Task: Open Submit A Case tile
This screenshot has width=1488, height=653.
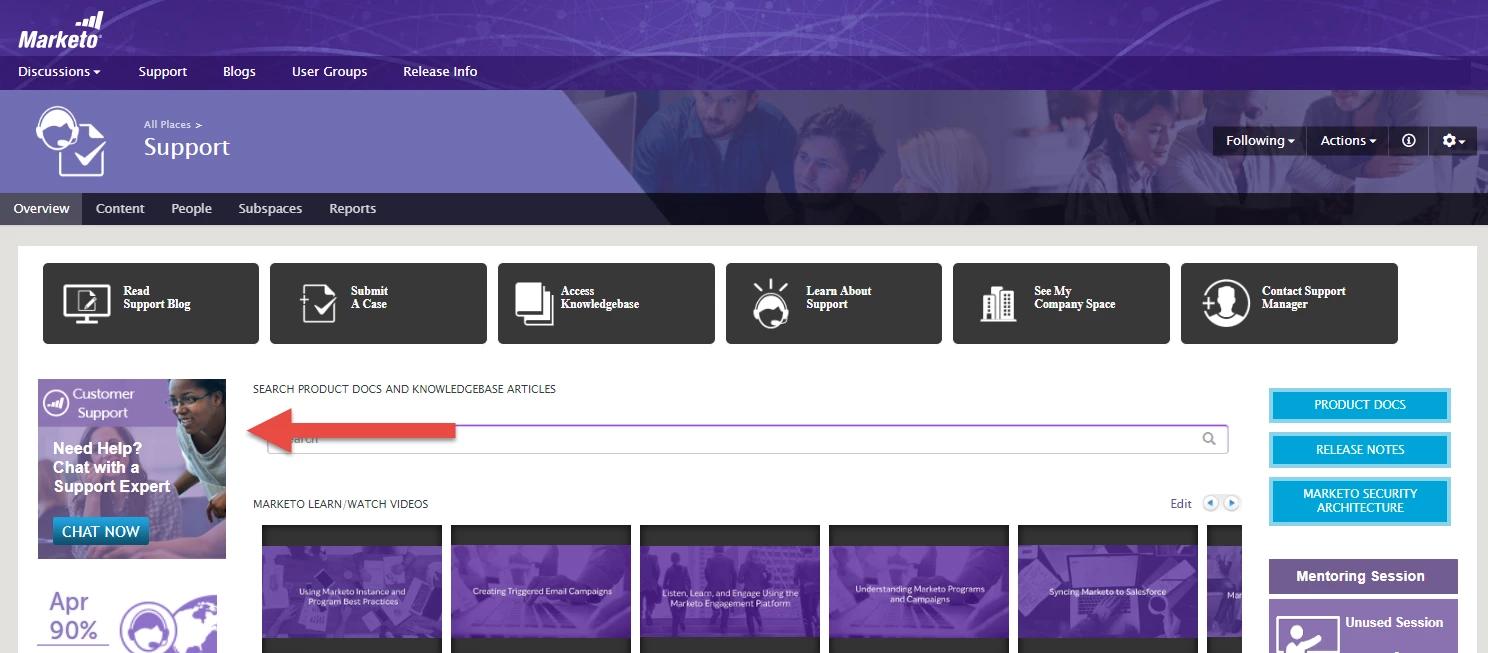Action: pyautogui.click(x=378, y=303)
